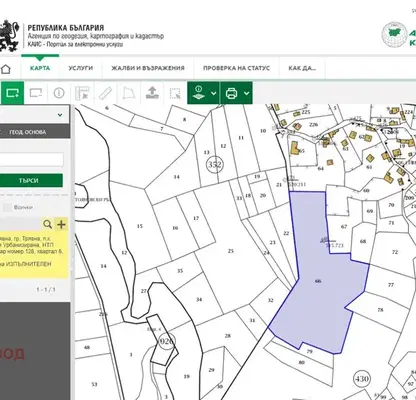The height and width of the screenshot is (400, 416).
Task: Click the dashed selection cursor tool
Action: [x=175, y=93]
